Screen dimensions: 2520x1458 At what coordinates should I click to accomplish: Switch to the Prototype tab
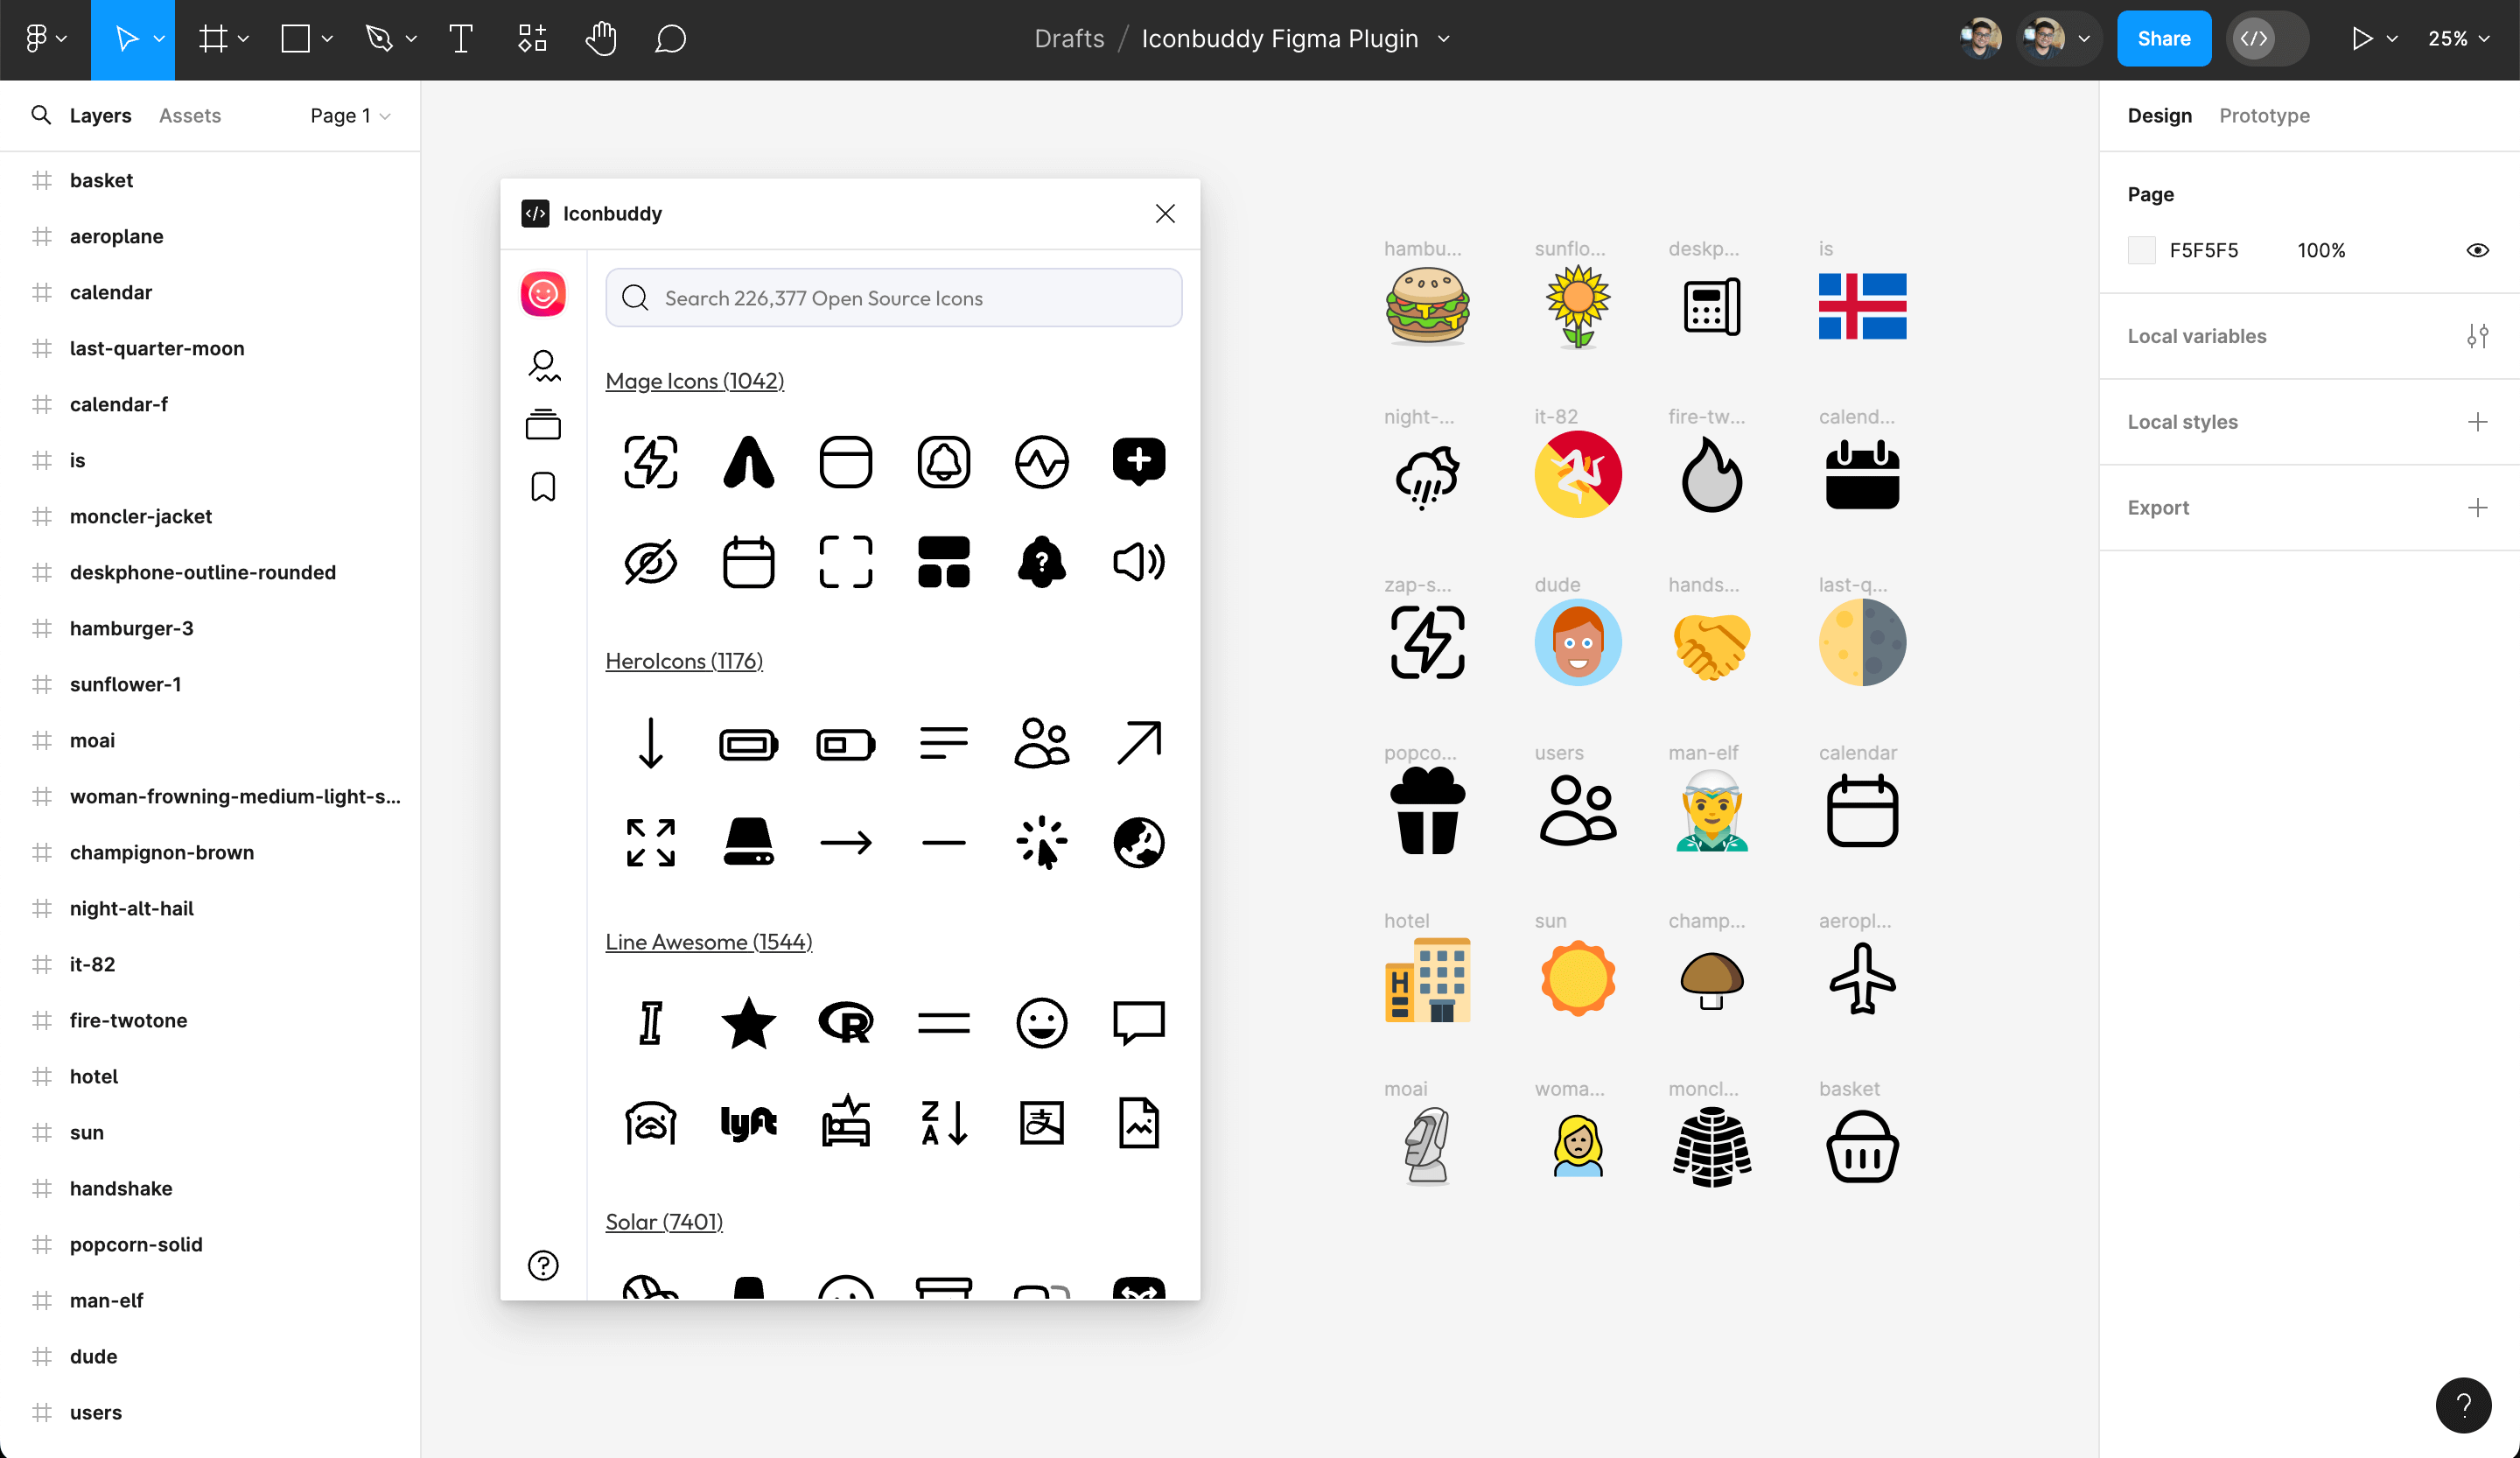(2264, 115)
